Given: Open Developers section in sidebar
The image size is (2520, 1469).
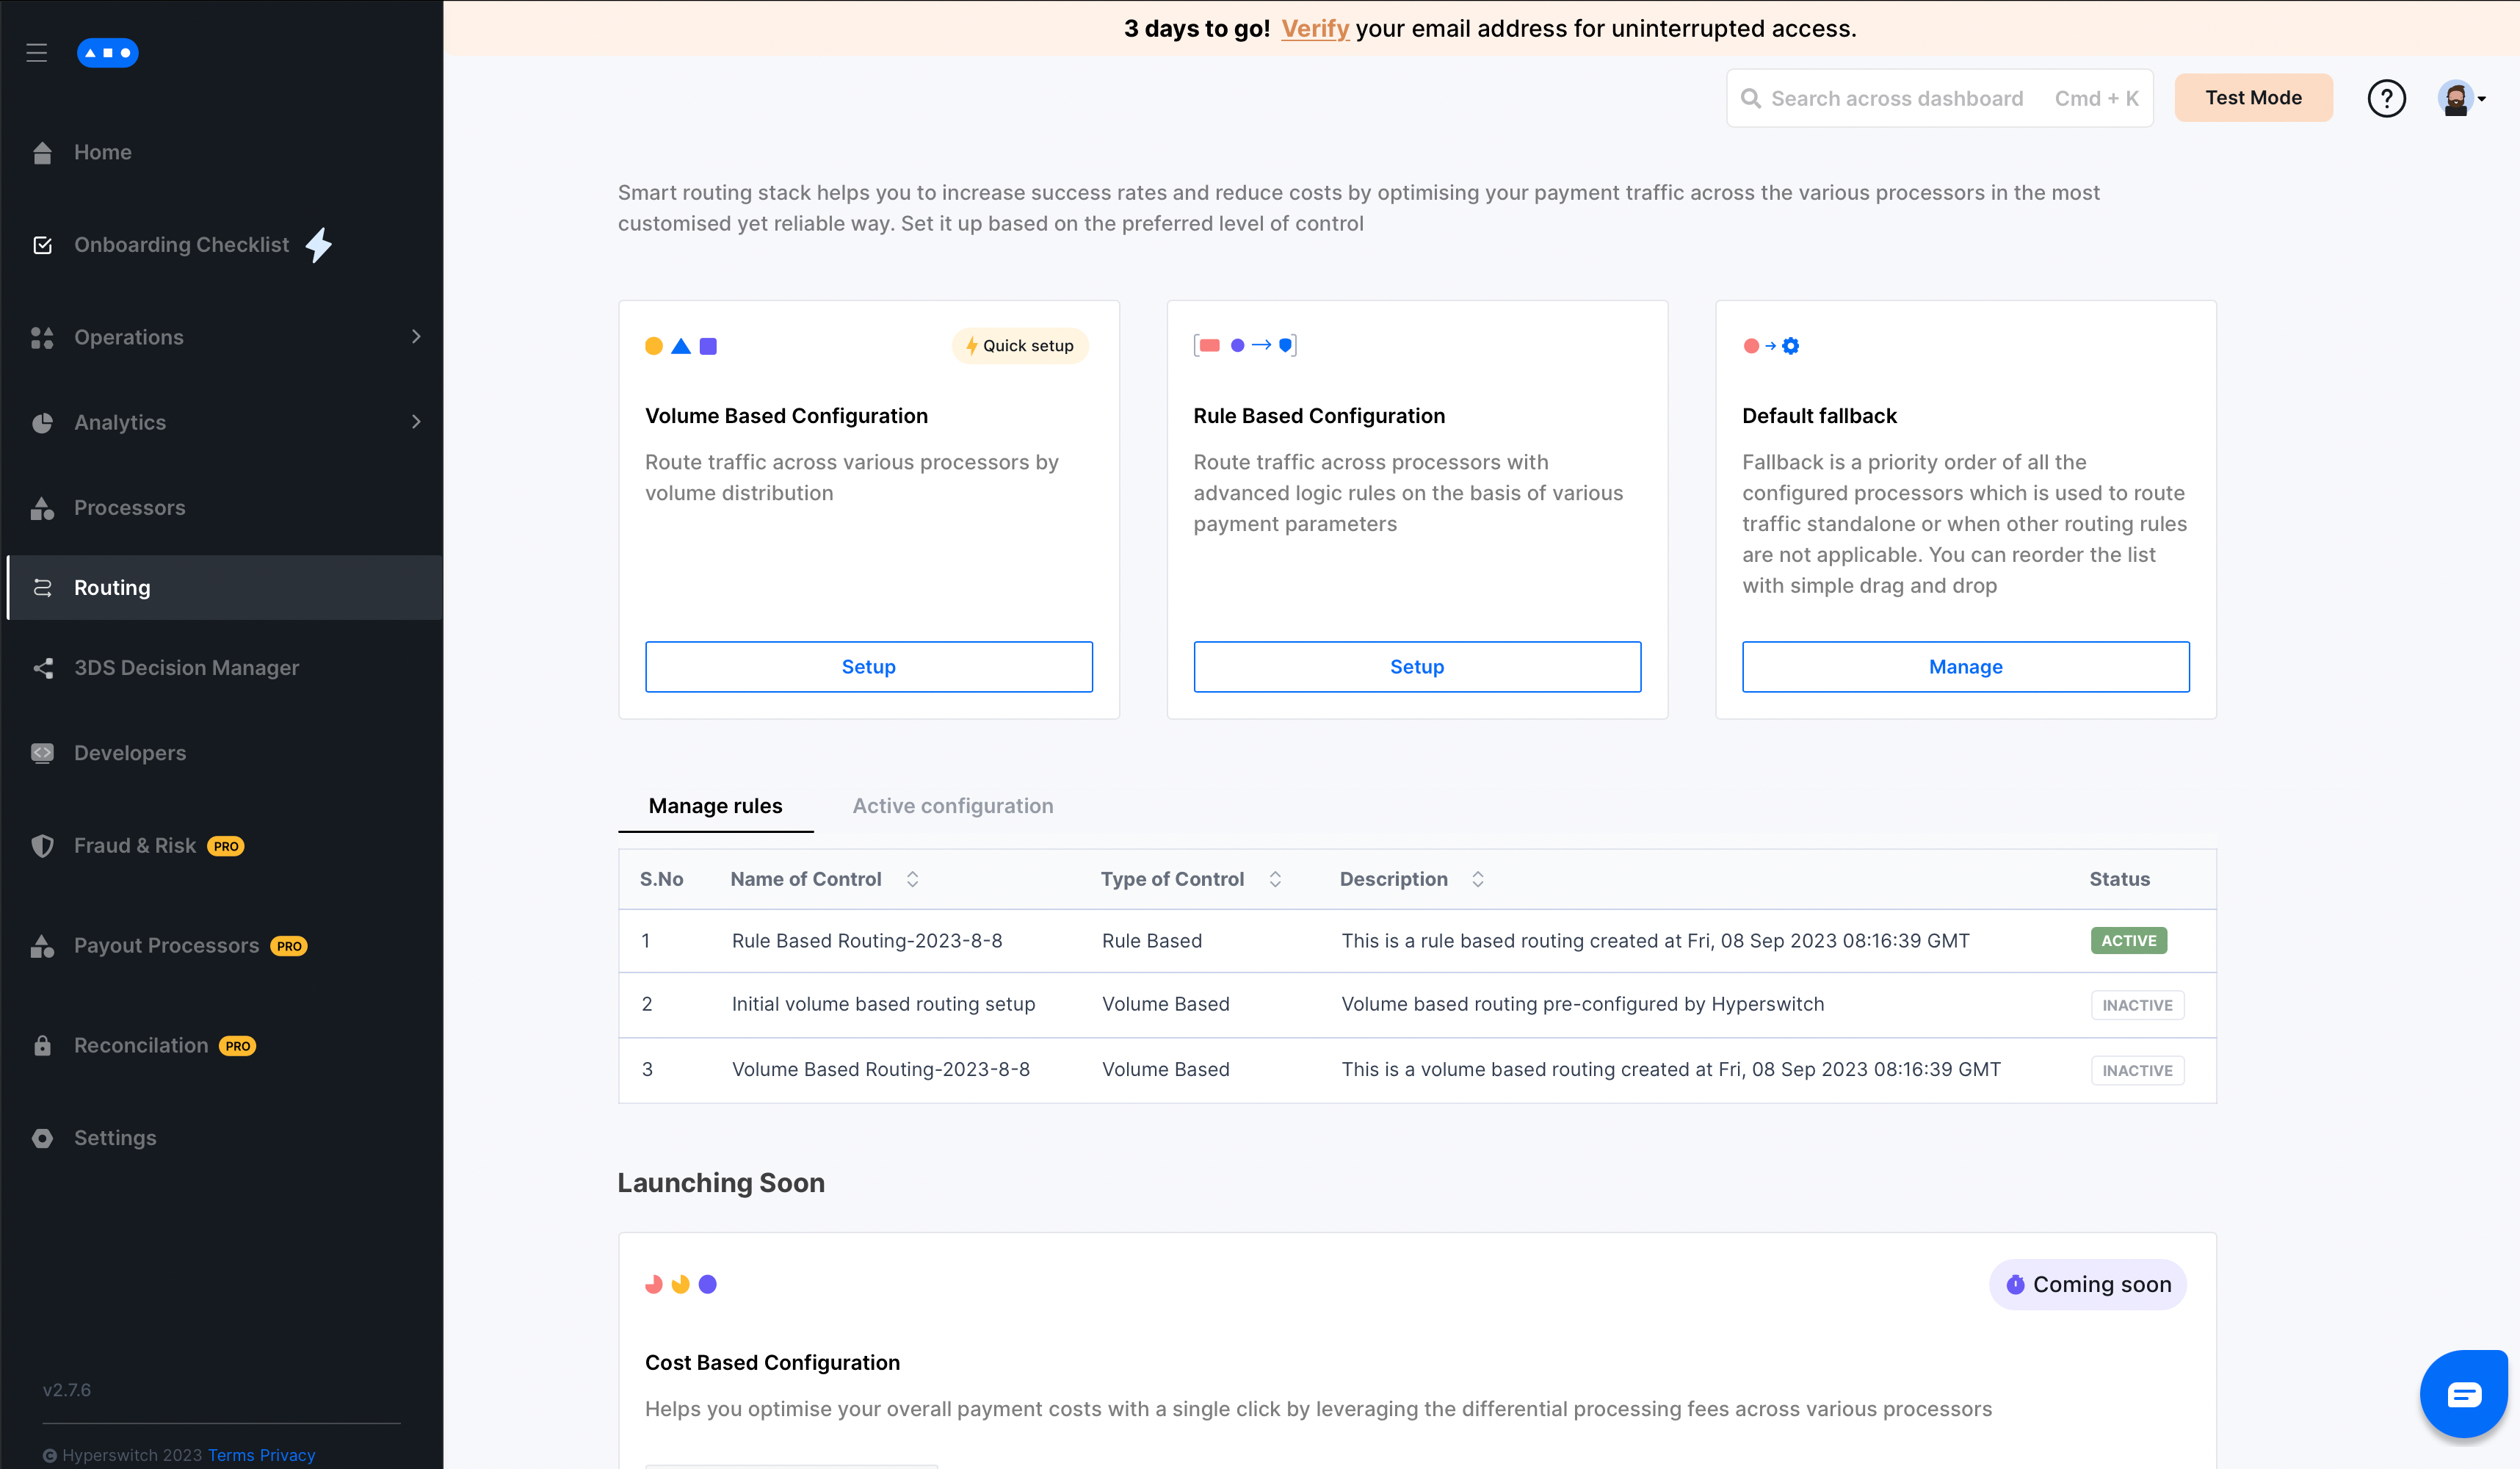Looking at the screenshot, I should point(130,753).
